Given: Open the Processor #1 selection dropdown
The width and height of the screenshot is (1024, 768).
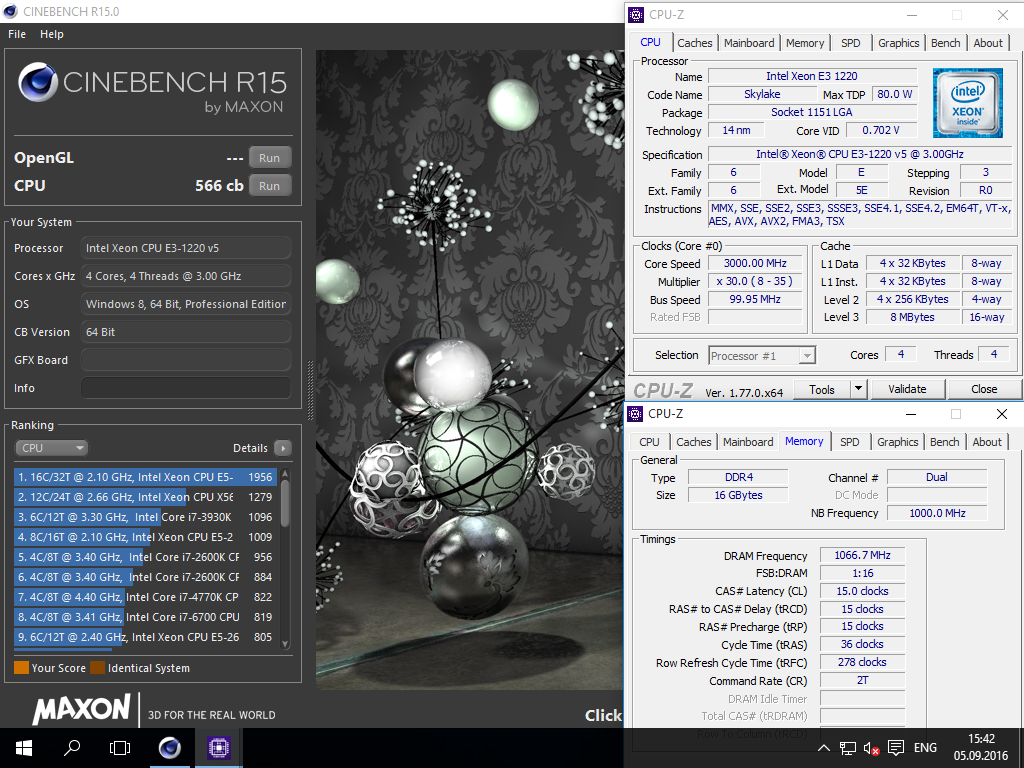Looking at the screenshot, I should tap(762, 356).
